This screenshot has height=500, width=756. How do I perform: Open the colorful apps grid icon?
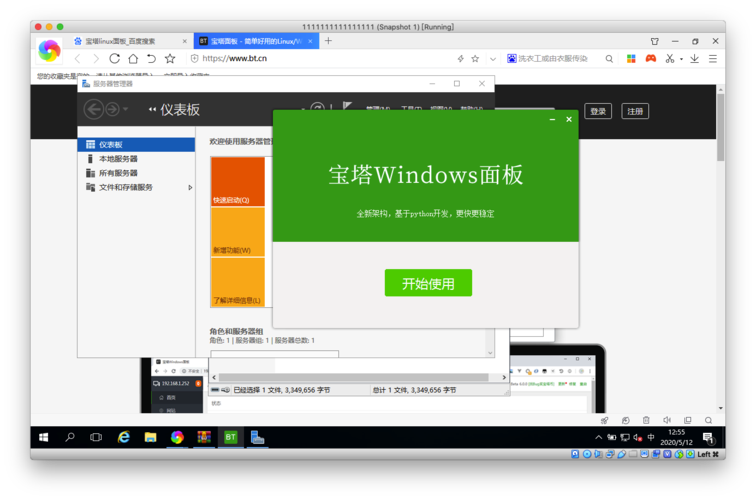click(631, 59)
